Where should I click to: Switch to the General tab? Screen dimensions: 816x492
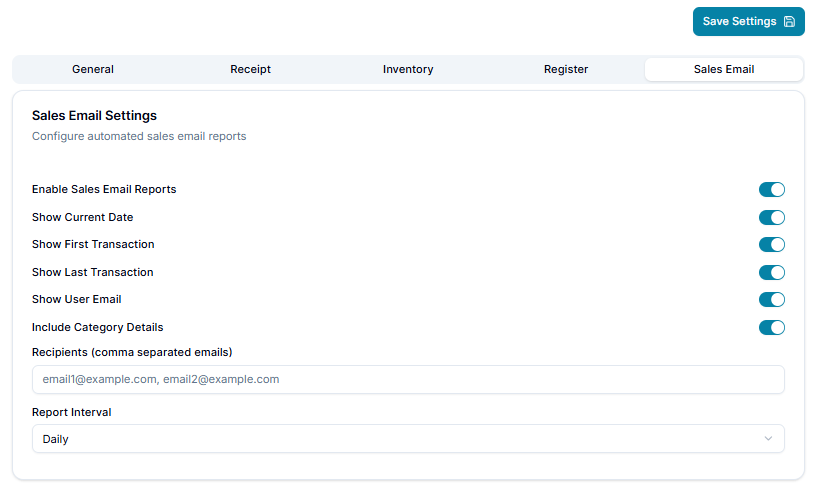[93, 69]
